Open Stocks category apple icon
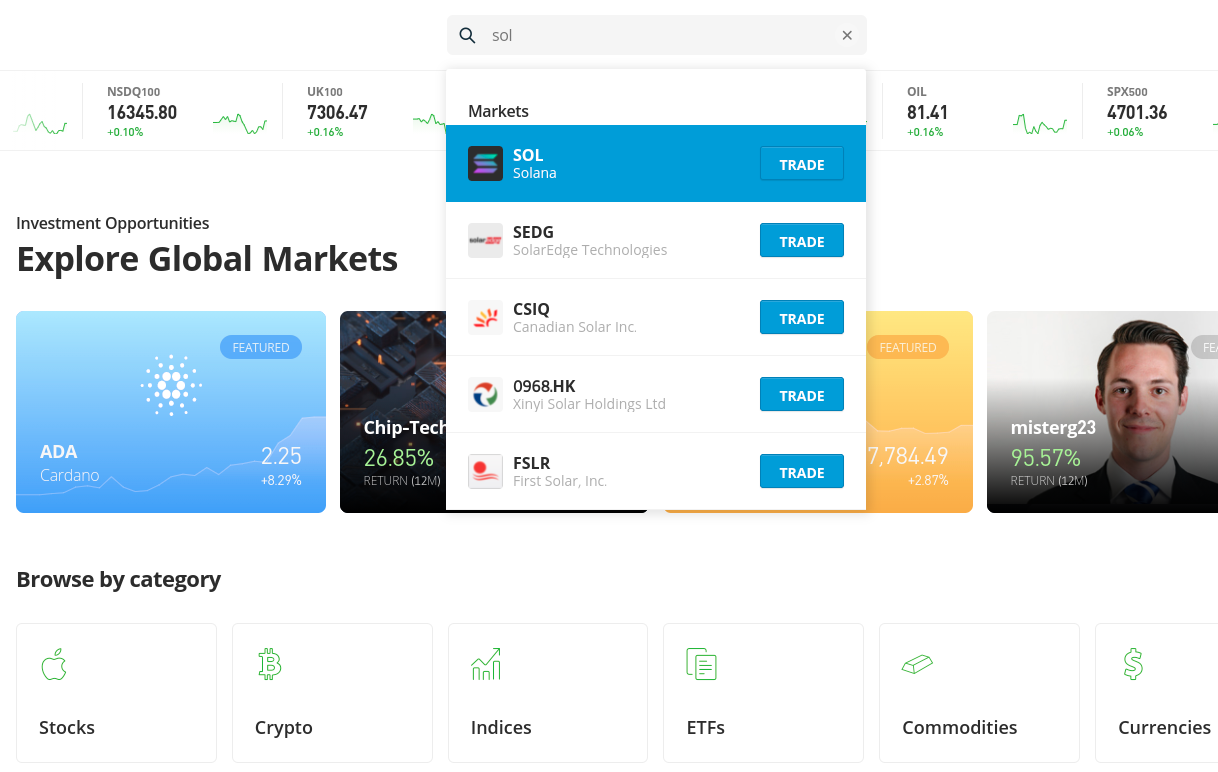Viewport: 1218px width, 772px height. pos(54,664)
